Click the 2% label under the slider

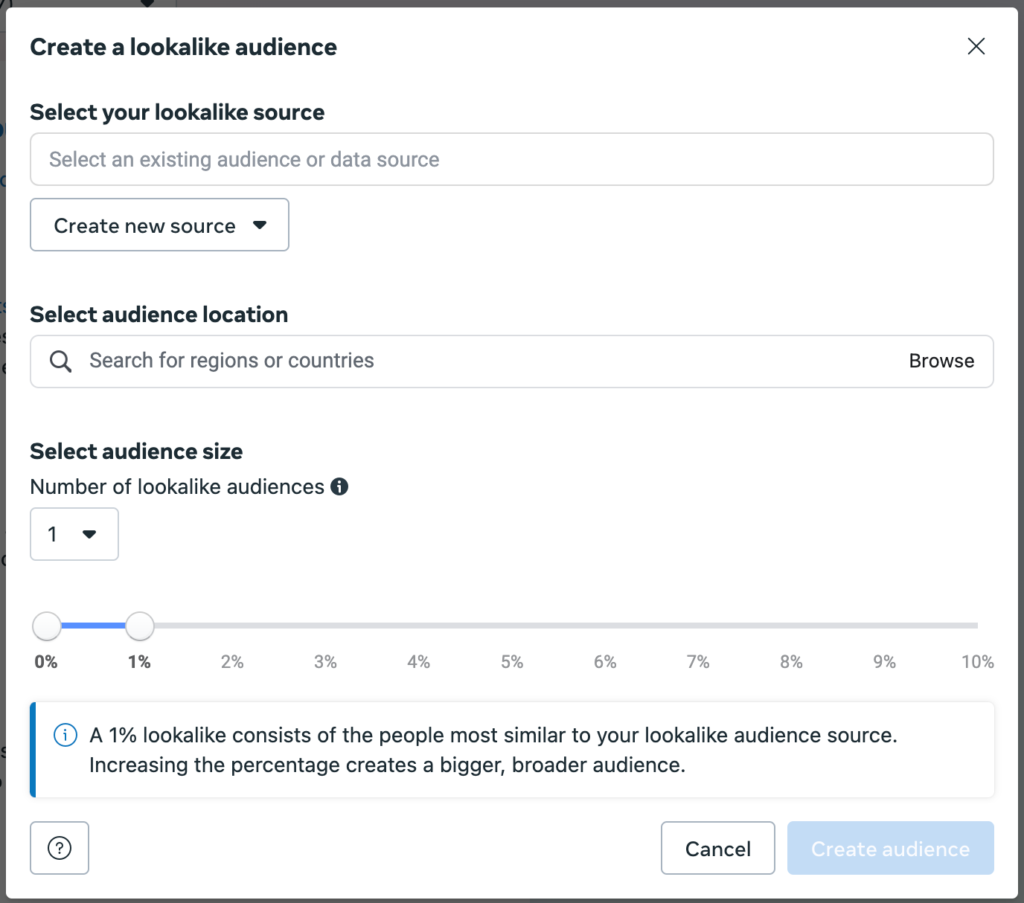(x=232, y=662)
